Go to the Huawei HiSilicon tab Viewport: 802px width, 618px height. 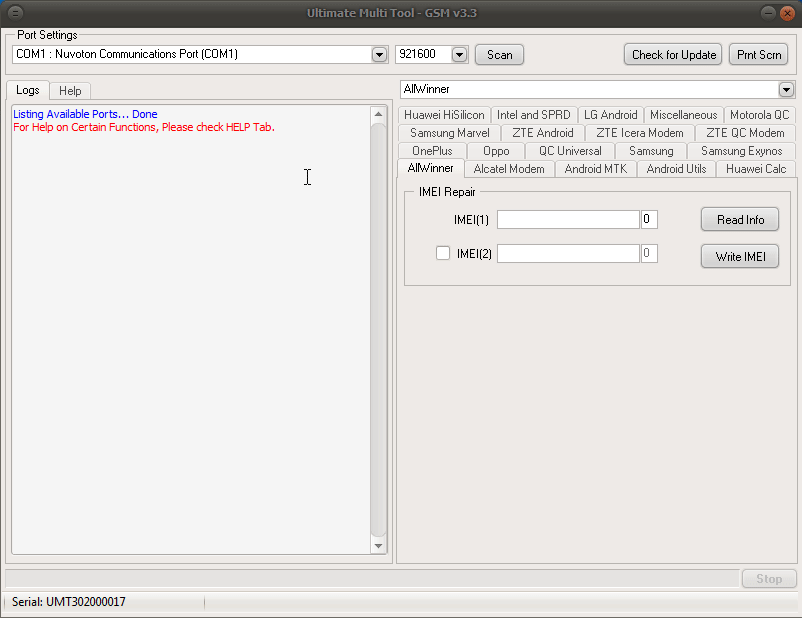(x=444, y=115)
